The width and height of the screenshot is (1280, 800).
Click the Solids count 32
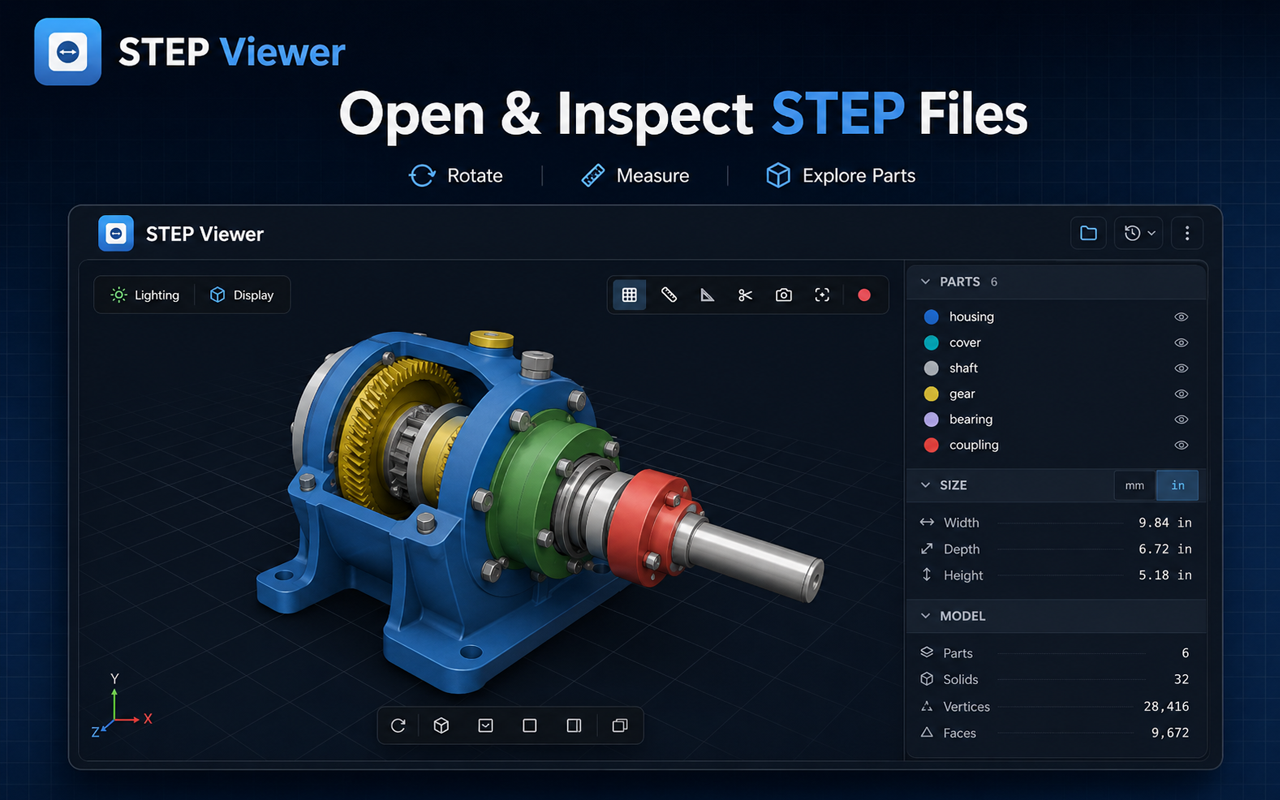tap(1181, 679)
